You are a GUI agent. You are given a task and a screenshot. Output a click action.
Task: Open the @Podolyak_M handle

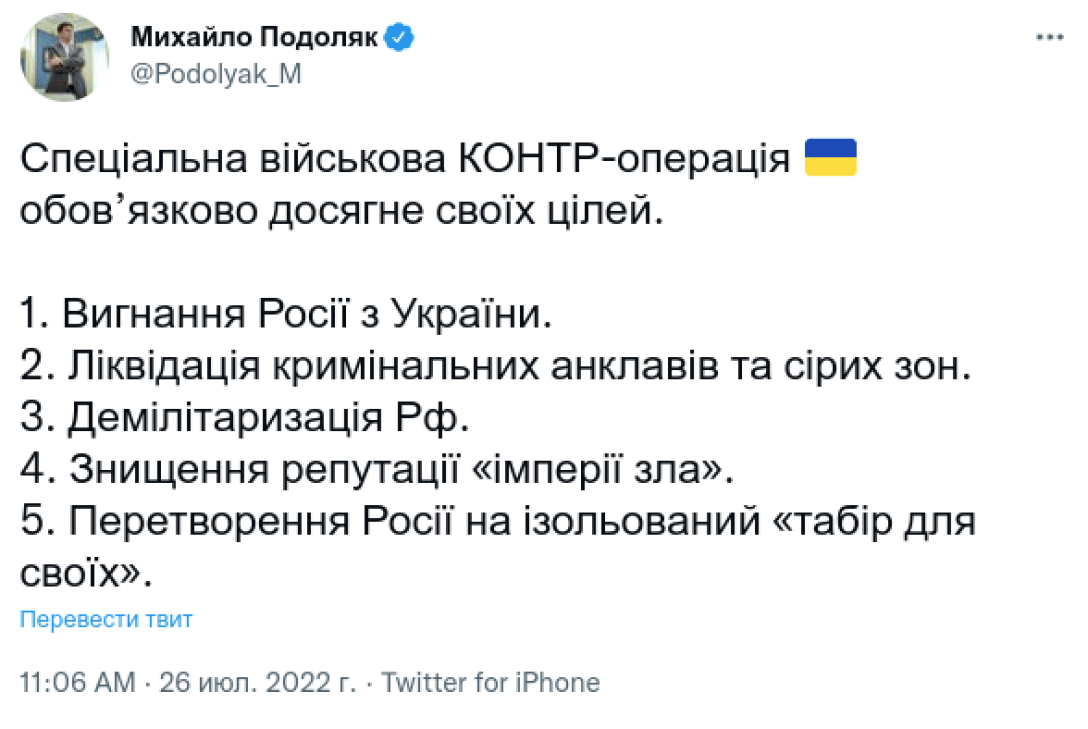pos(216,75)
